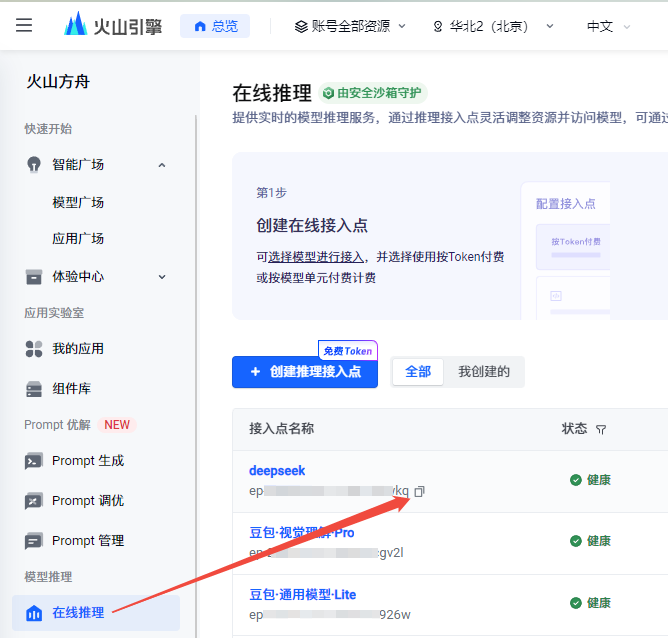Viewport: 668px width, 638px height.
Task: Open Prompt 生成 in the sidebar
Action: (88, 460)
